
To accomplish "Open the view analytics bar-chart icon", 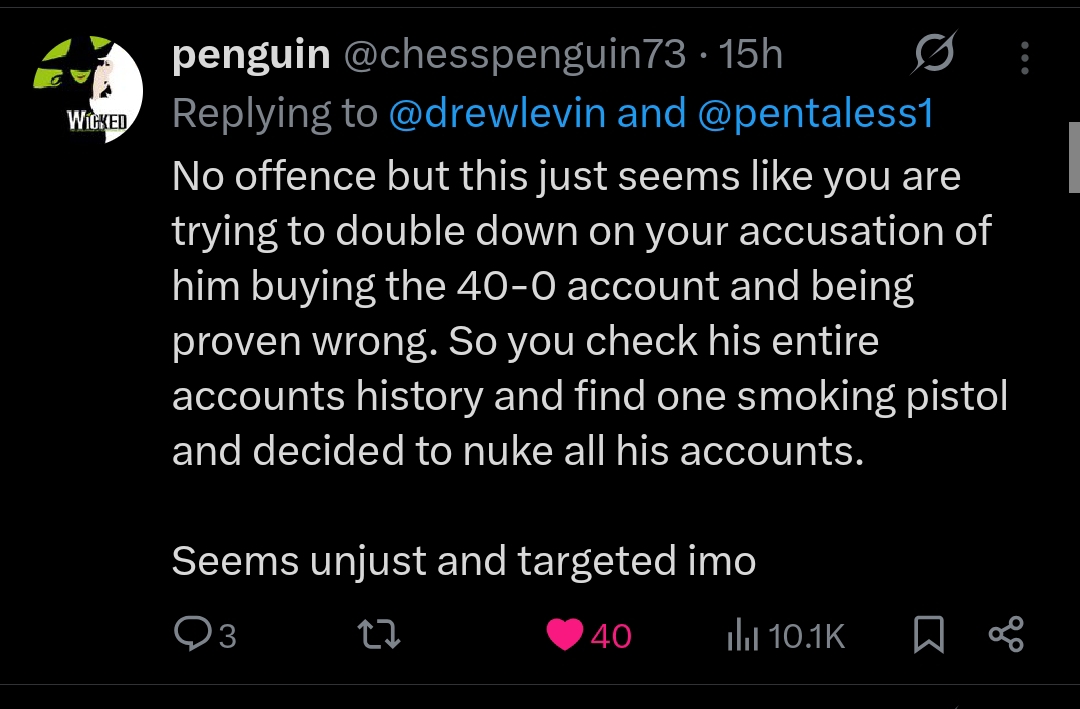I will tap(740, 635).
